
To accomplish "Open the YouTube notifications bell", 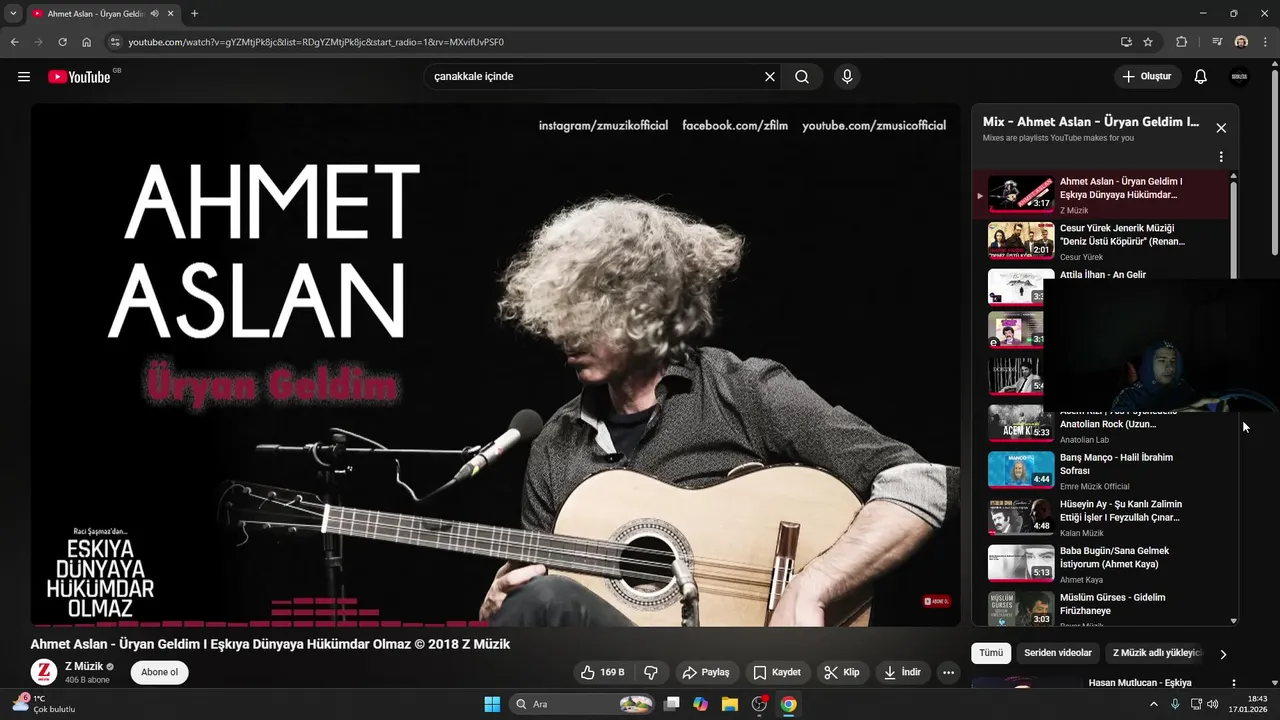I will pyautogui.click(x=1201, y=77).
